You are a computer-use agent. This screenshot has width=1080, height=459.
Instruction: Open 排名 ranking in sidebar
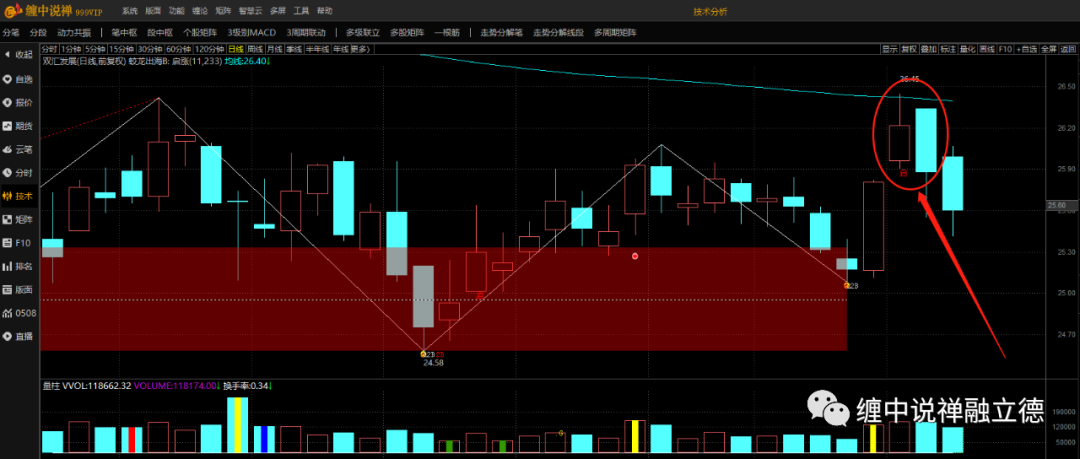(19, 266)
